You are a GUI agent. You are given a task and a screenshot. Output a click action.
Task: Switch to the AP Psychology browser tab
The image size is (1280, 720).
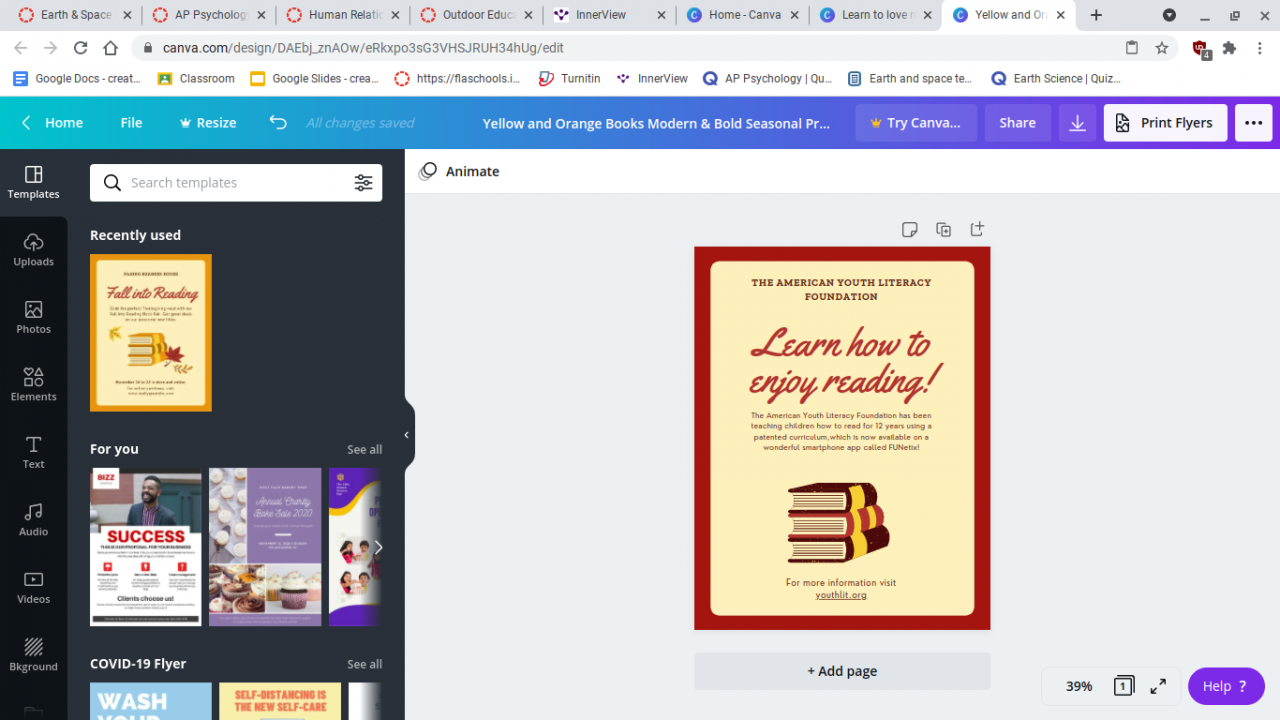point(207,15)
